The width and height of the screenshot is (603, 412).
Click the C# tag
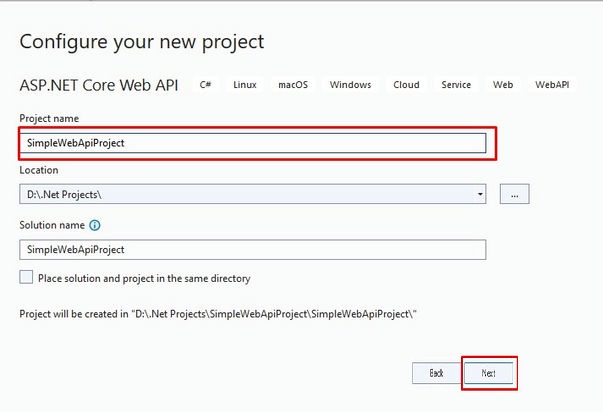[x=205, y=85]
